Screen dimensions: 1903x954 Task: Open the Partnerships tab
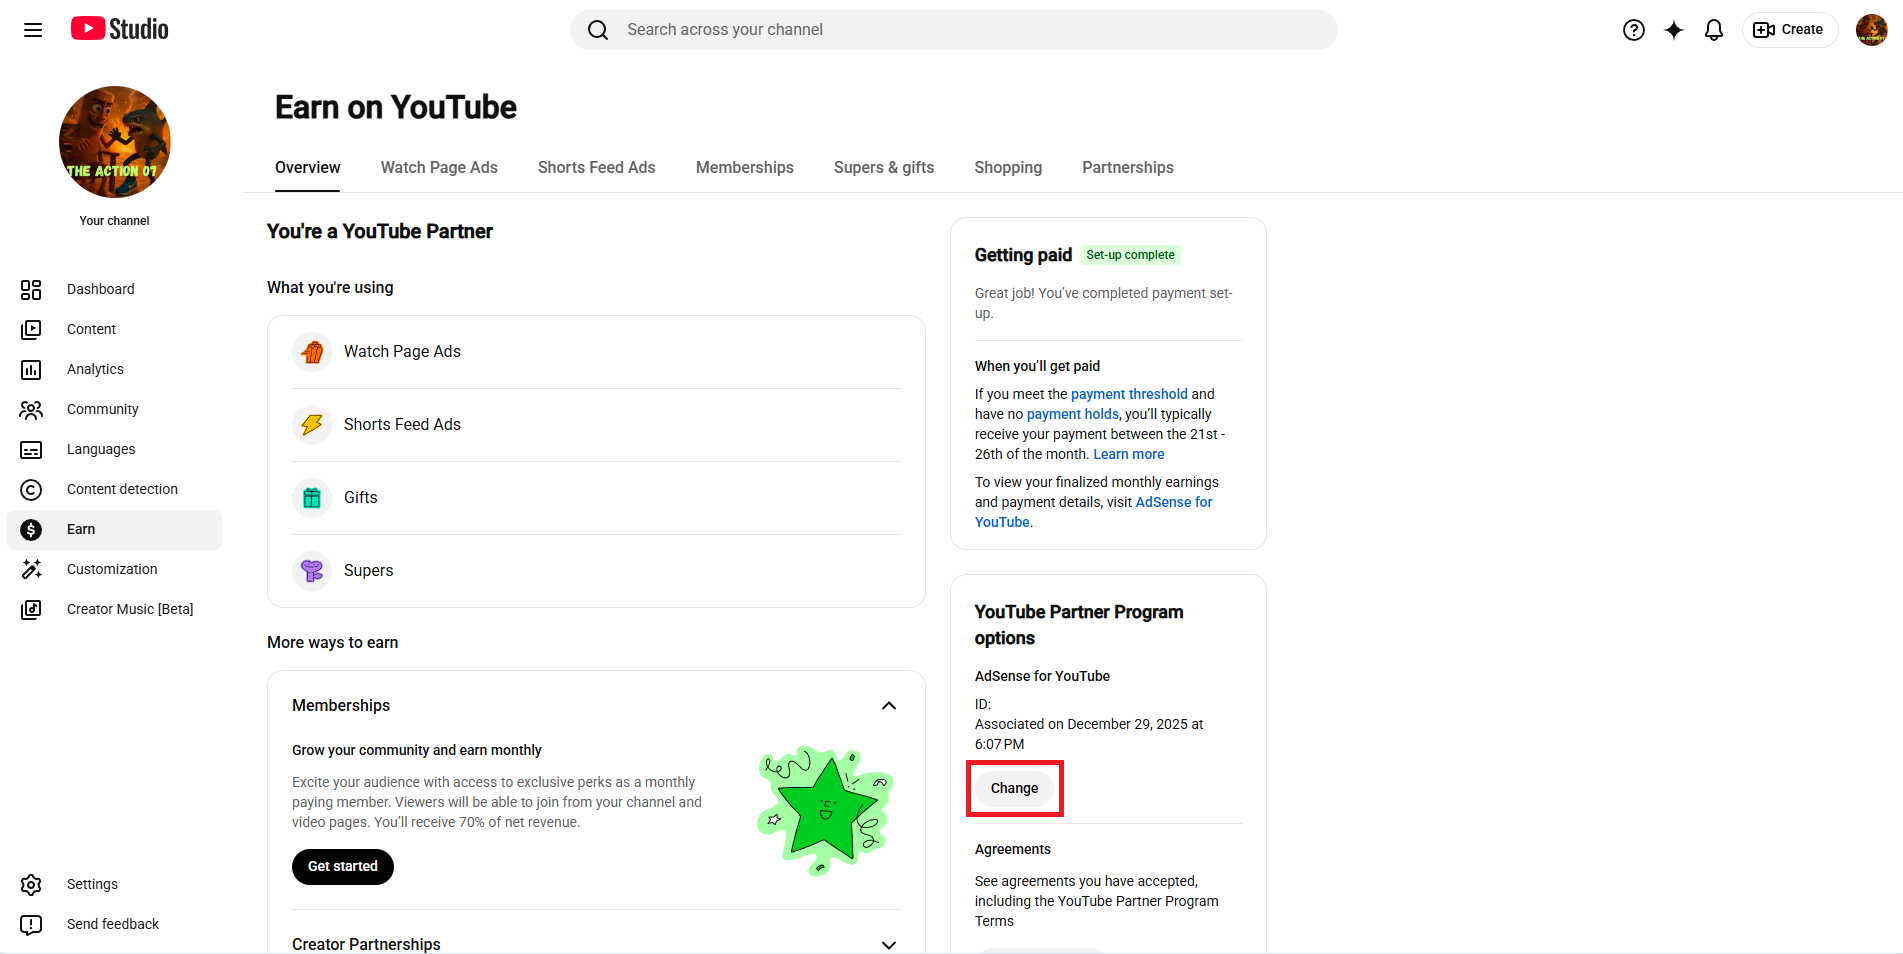click(1128, 167)
